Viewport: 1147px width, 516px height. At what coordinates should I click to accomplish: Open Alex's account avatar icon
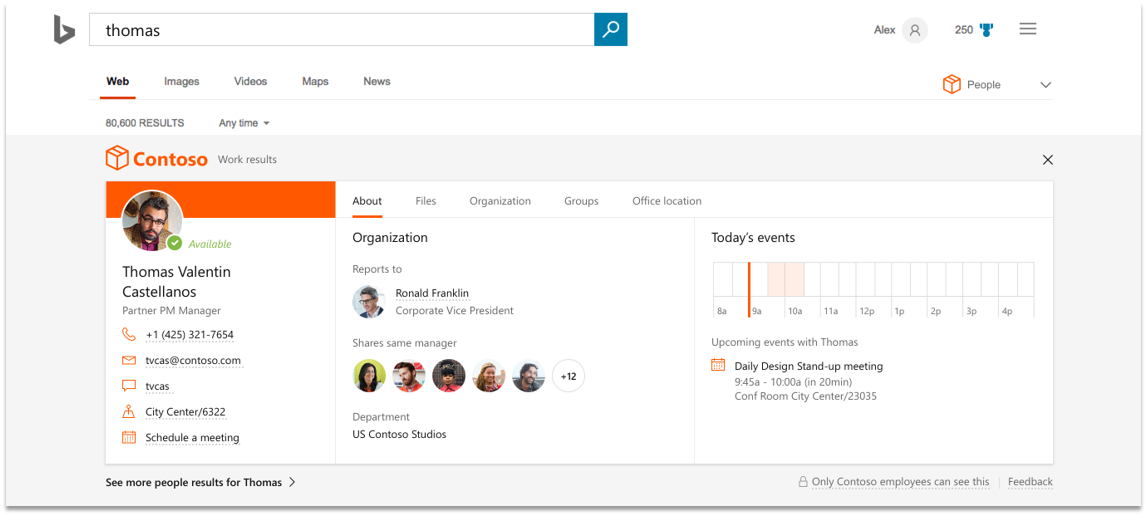point(914,30)
